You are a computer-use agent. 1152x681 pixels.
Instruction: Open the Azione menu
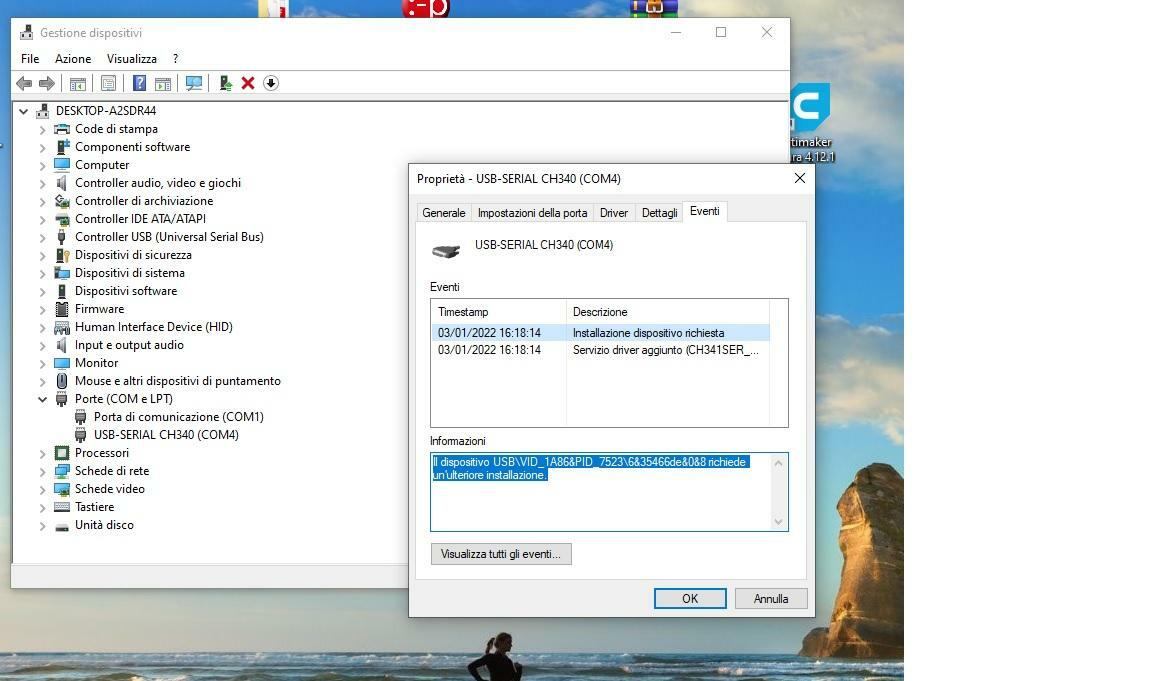click(73, 59)
